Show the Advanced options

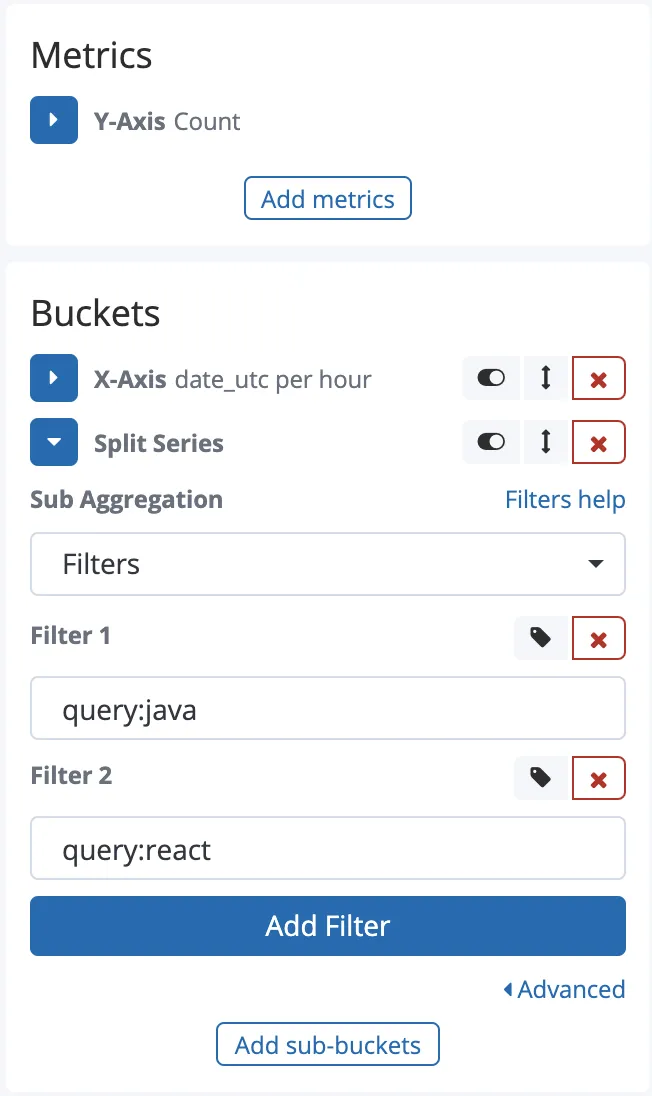point(564,990)
